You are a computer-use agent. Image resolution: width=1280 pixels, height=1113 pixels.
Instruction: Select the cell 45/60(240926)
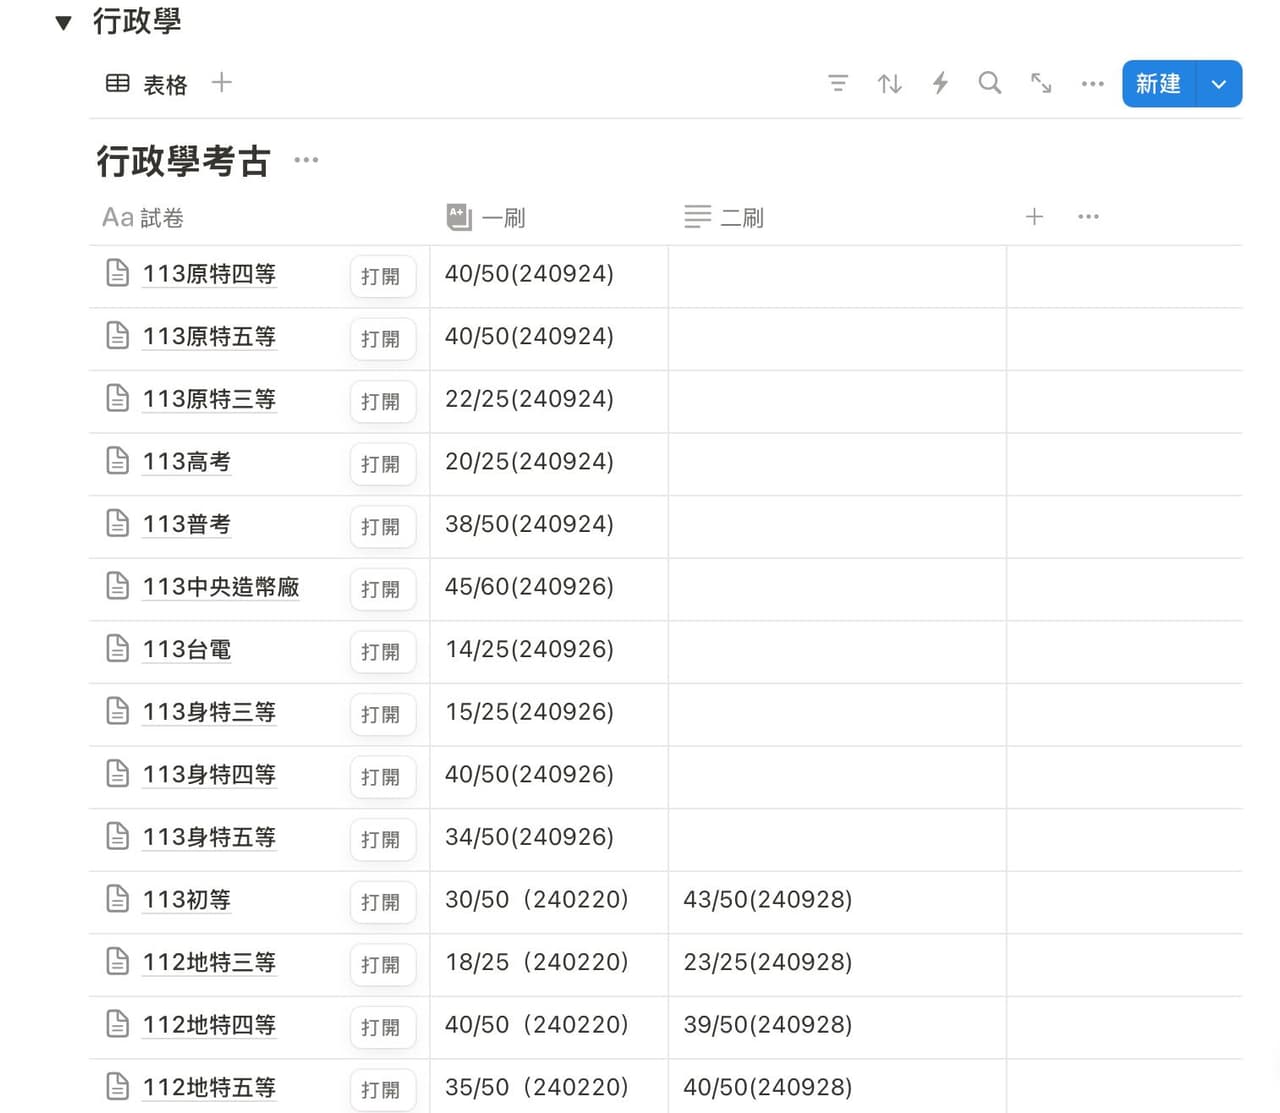point(549,589)
